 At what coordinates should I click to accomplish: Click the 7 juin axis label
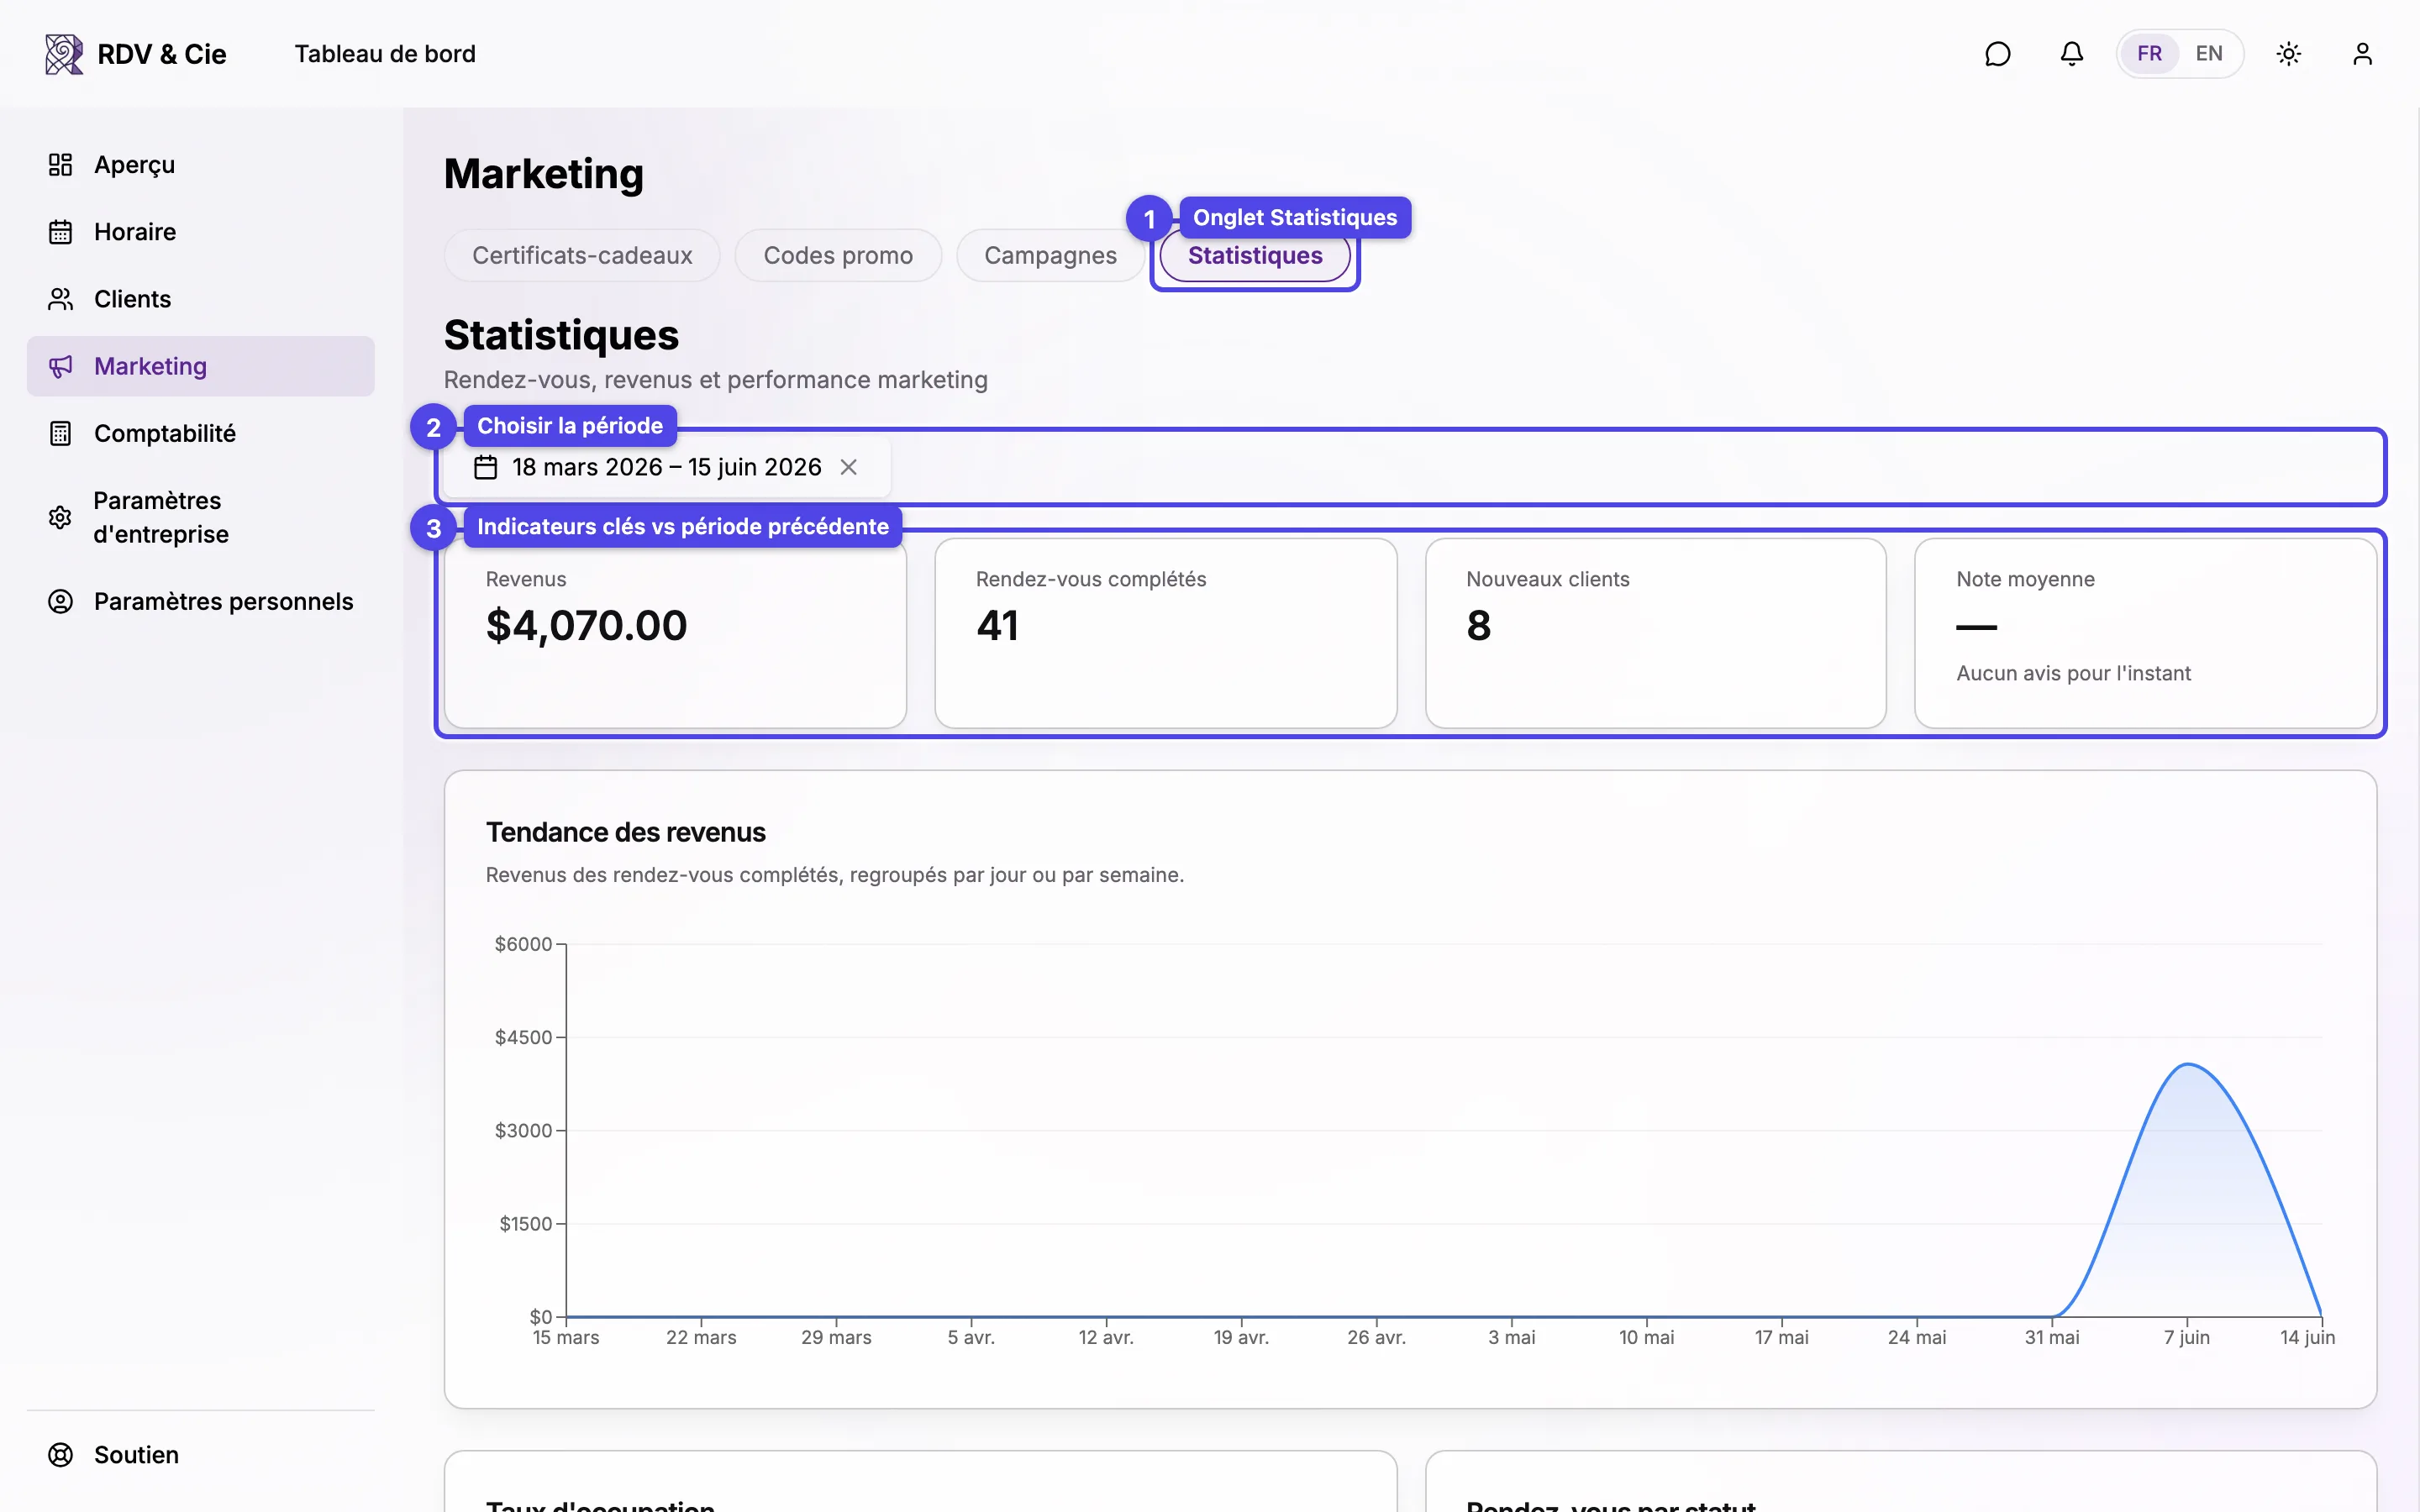point(2187,1337)
